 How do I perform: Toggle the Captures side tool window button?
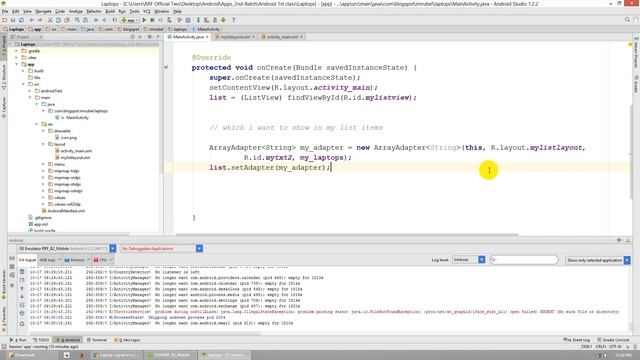pos(4,107)
